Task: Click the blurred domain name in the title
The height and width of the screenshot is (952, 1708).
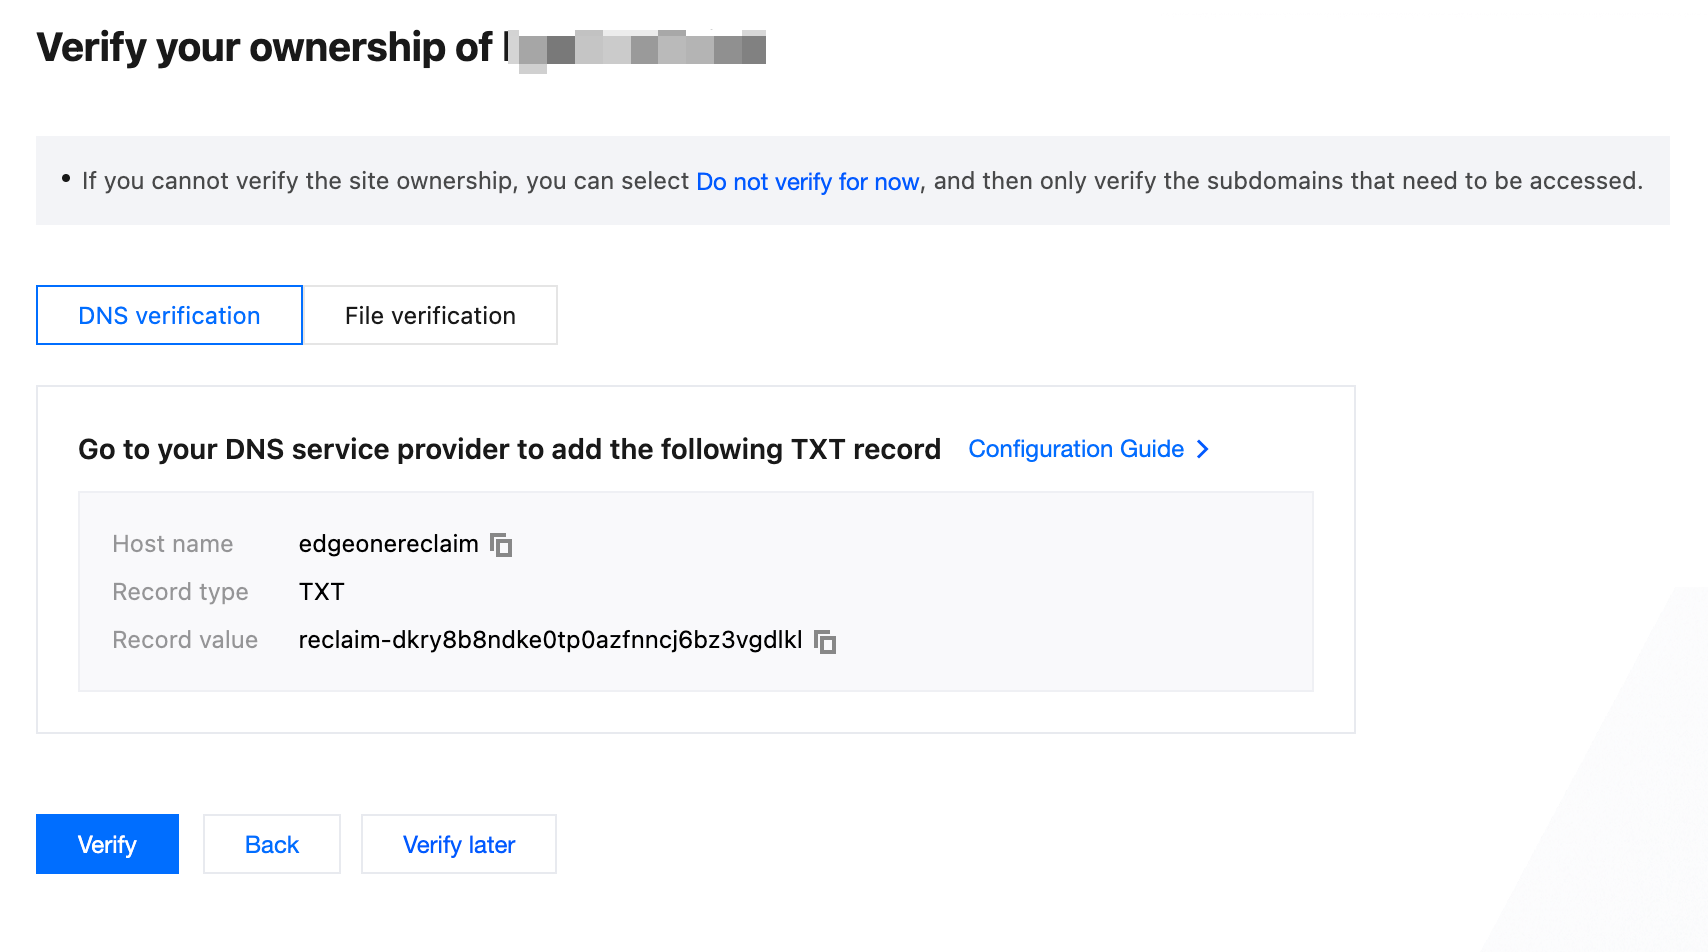Action: click(640, 48)
